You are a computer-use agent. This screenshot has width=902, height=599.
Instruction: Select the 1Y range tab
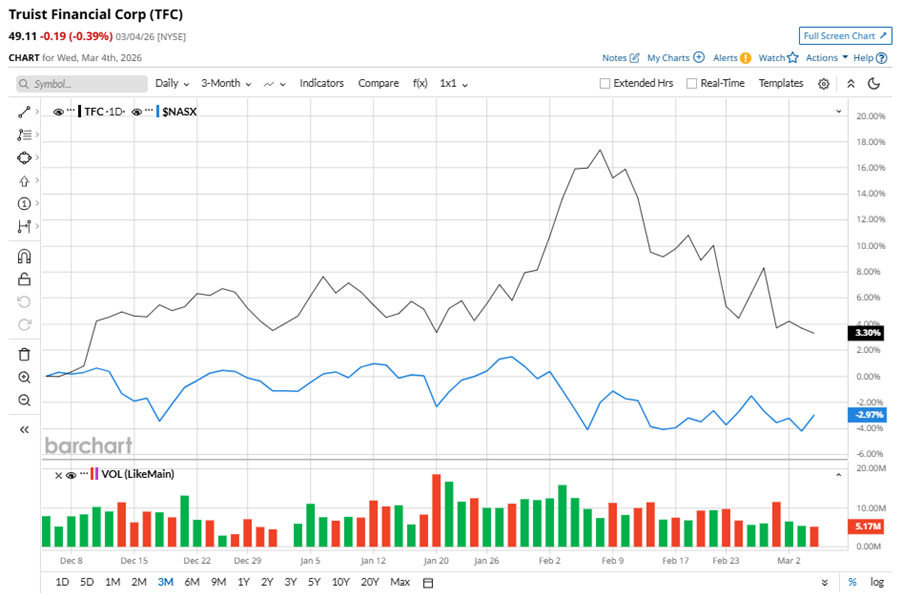(x=243, y=582)
